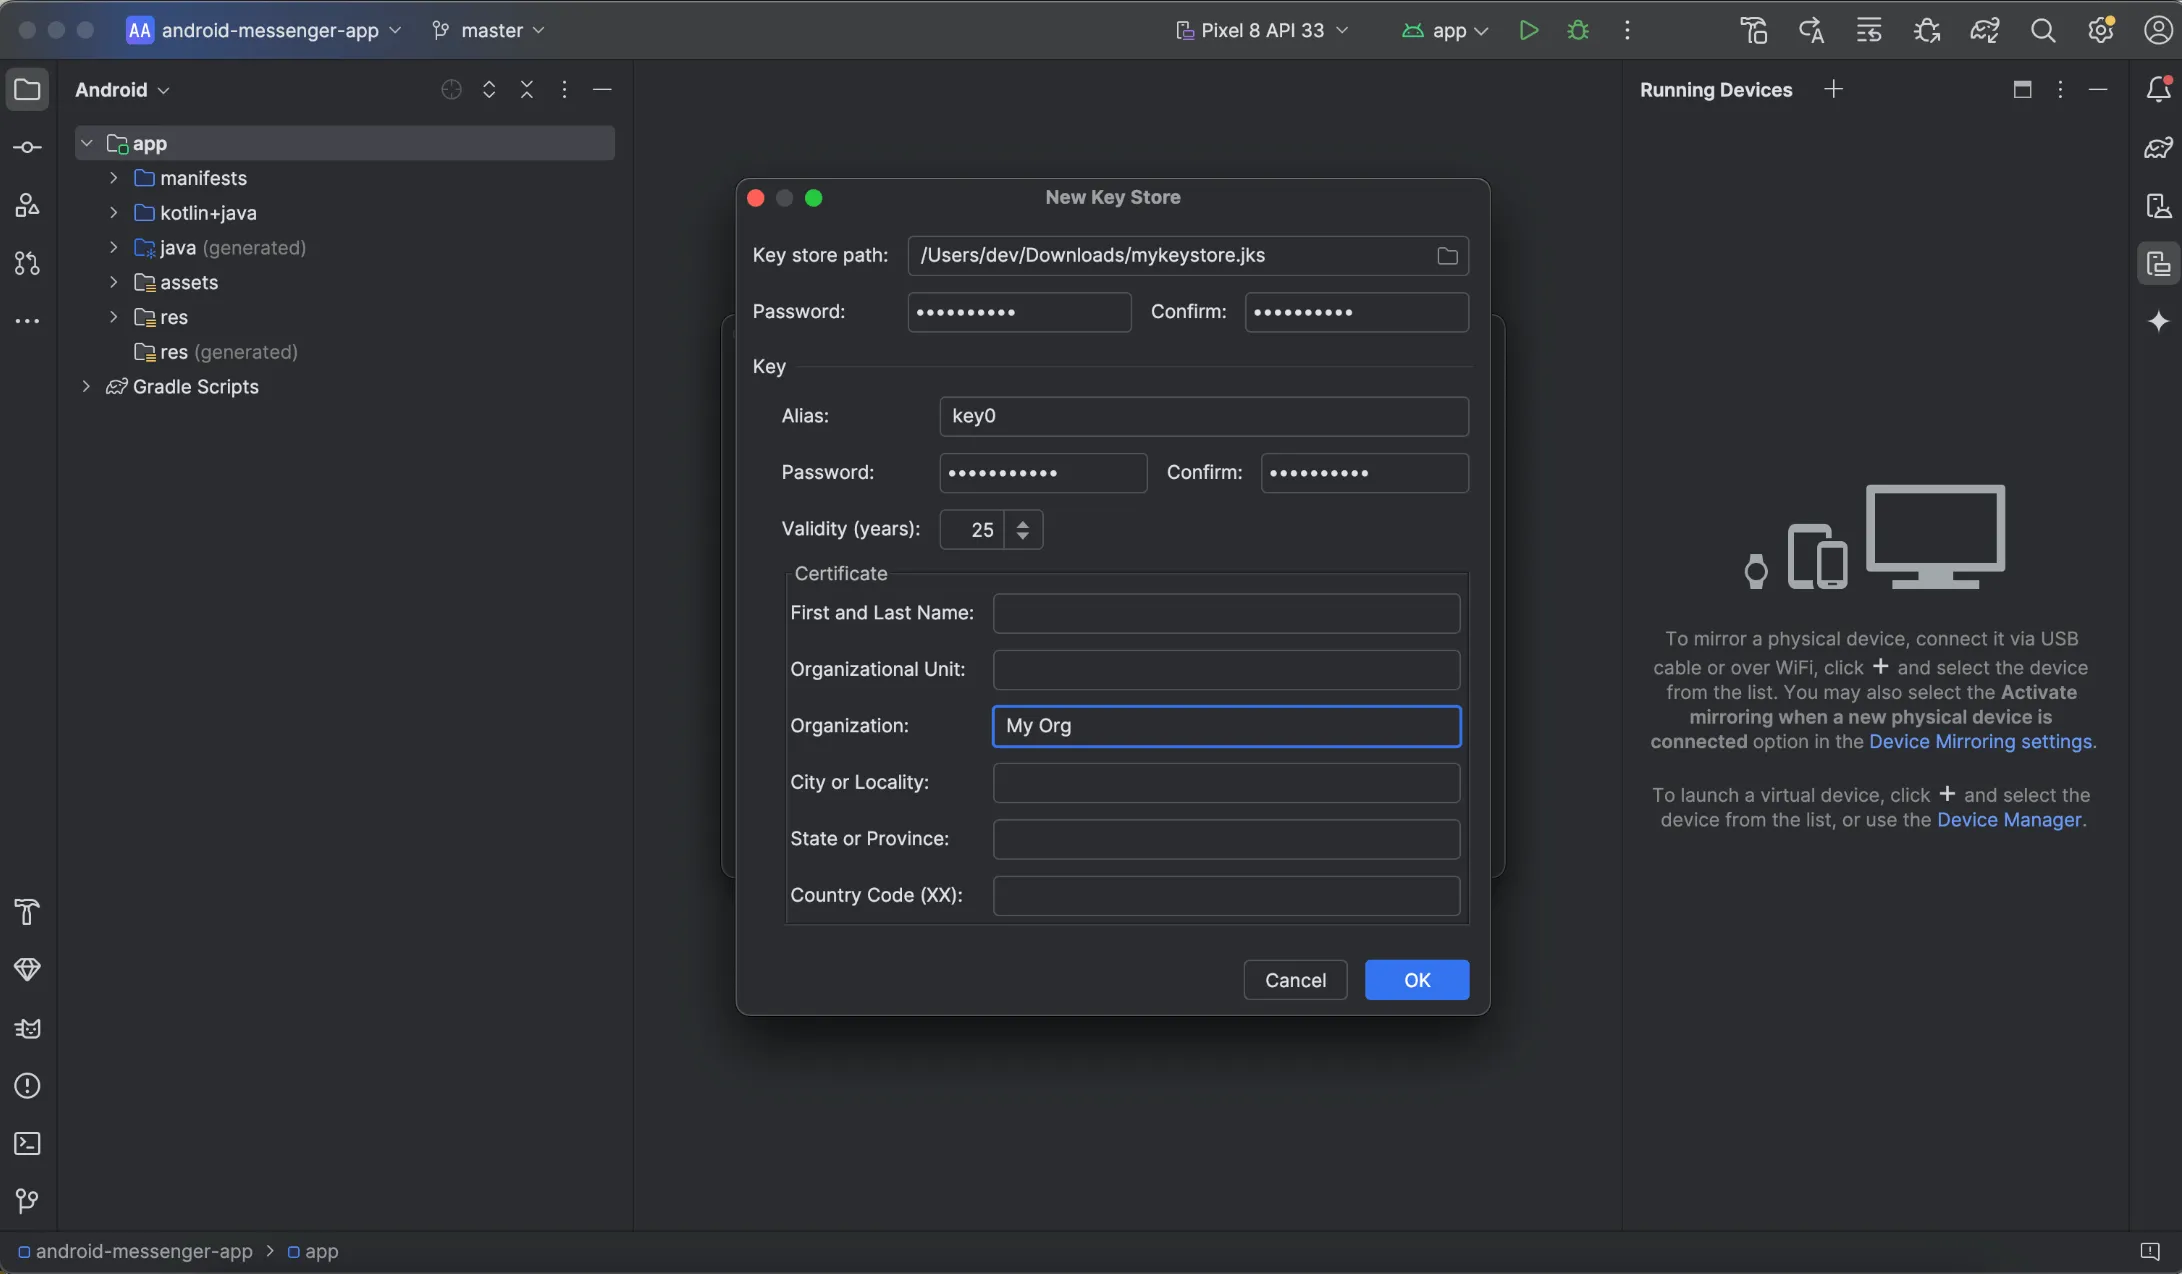Open the Commit tool window

pyautogui.click(x=27, y=148)
